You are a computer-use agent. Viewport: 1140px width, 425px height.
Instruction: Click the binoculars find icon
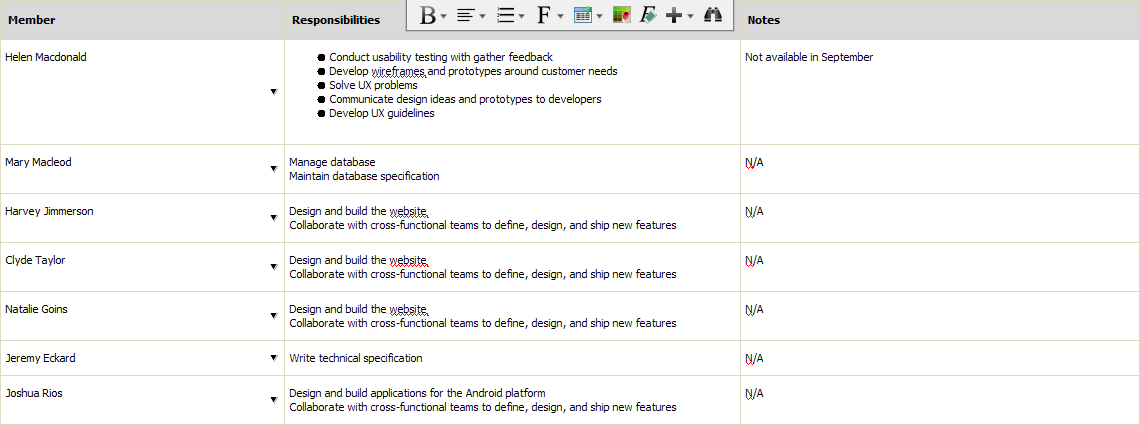[713, 15]
